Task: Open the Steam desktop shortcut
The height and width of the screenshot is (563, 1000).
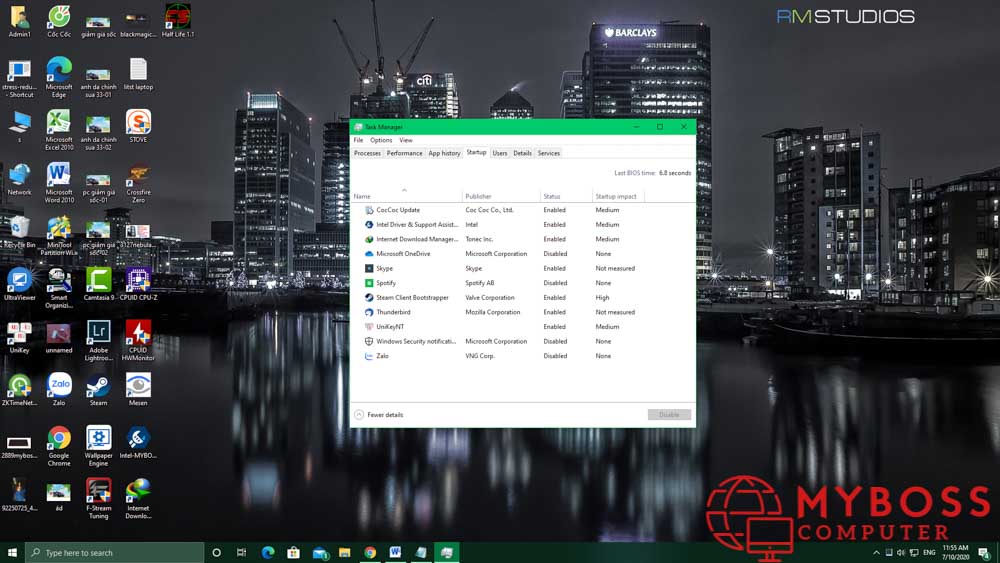Action: (98, 390)
